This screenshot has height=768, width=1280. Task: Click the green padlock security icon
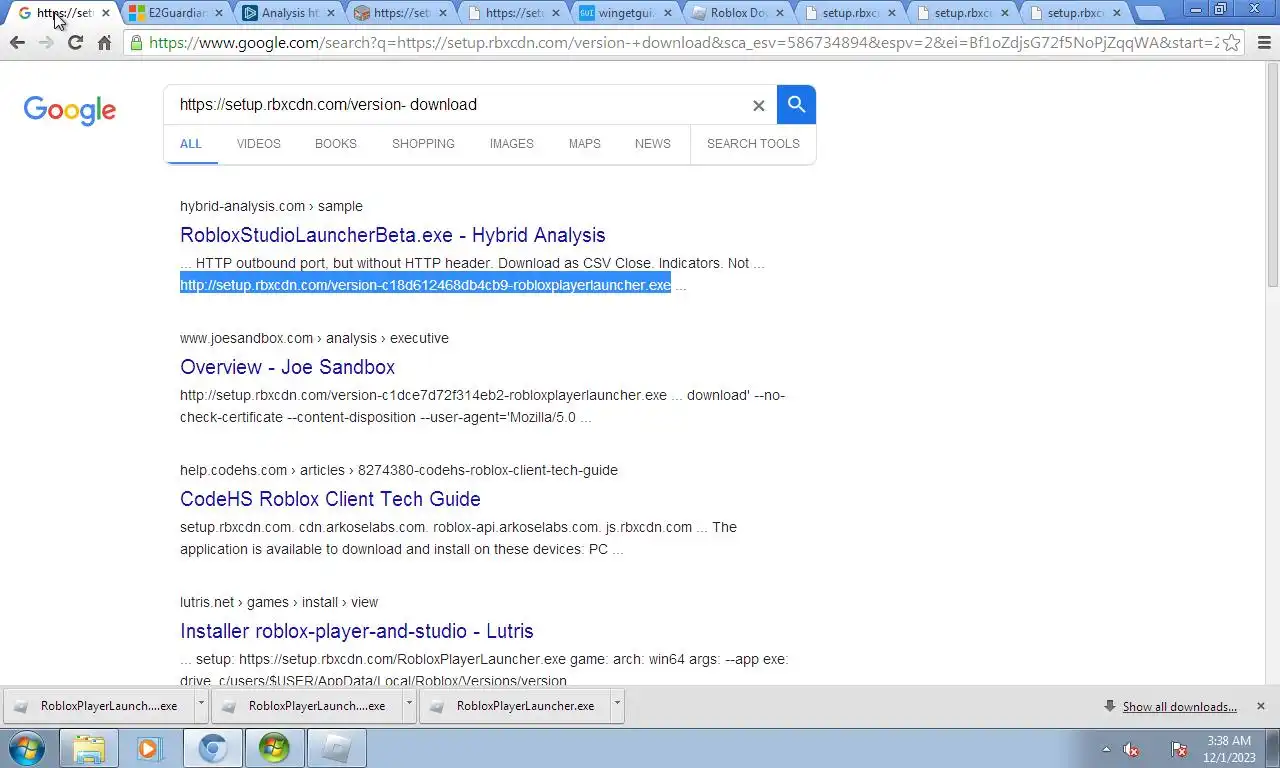137,43
